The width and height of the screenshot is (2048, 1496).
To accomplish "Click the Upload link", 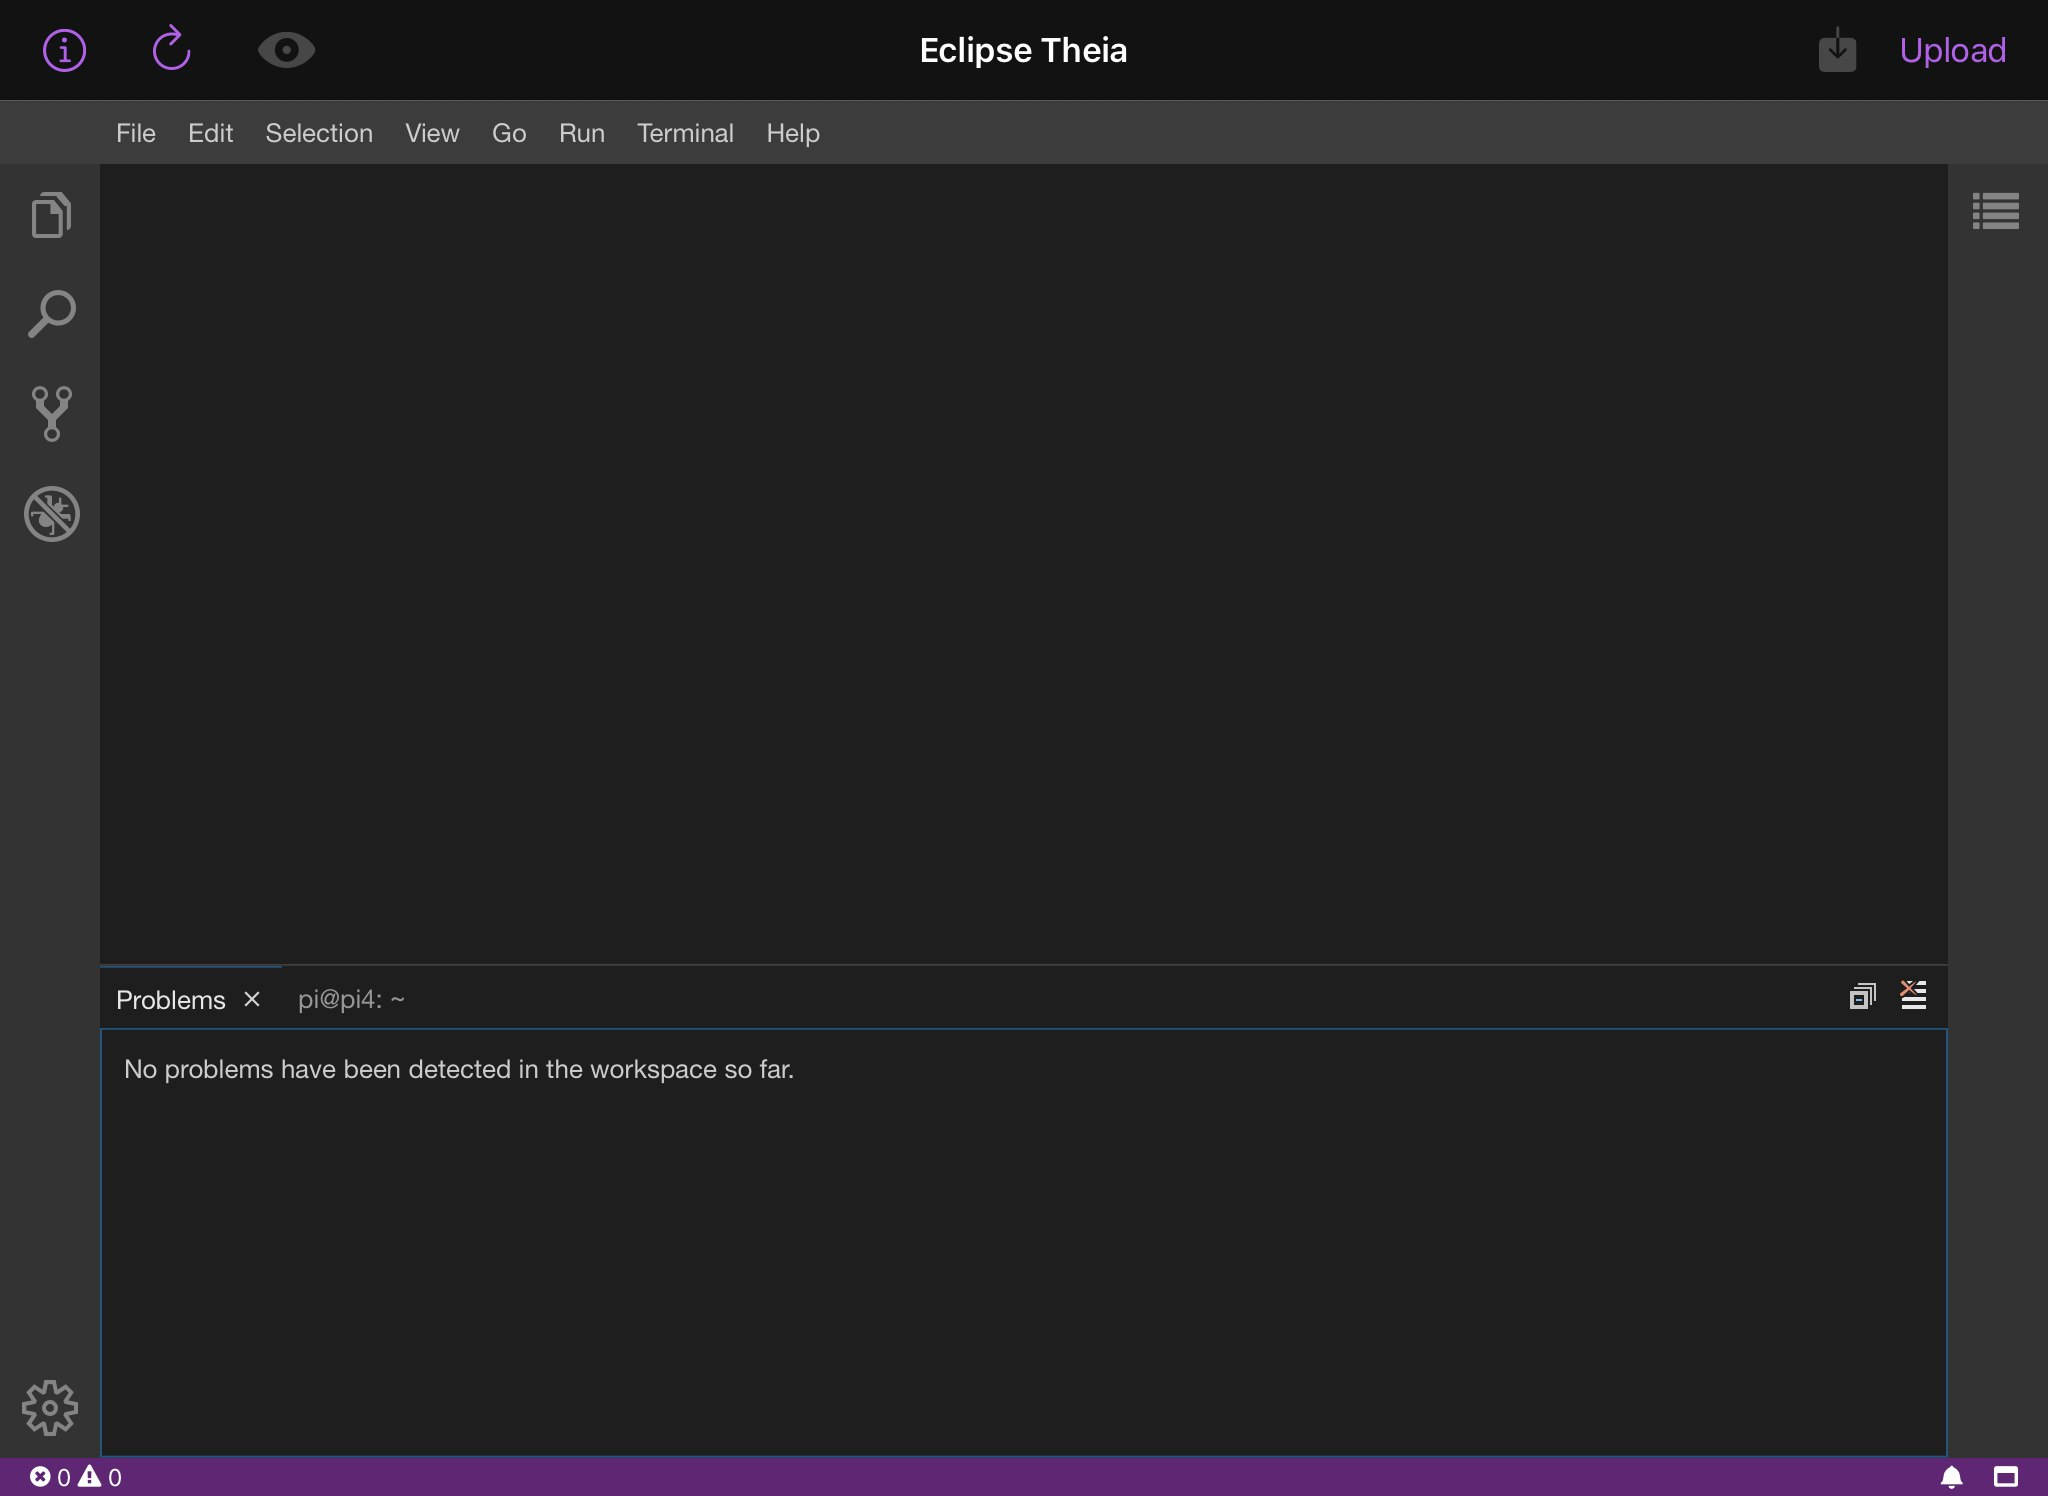I will [x=1952, y=50].
